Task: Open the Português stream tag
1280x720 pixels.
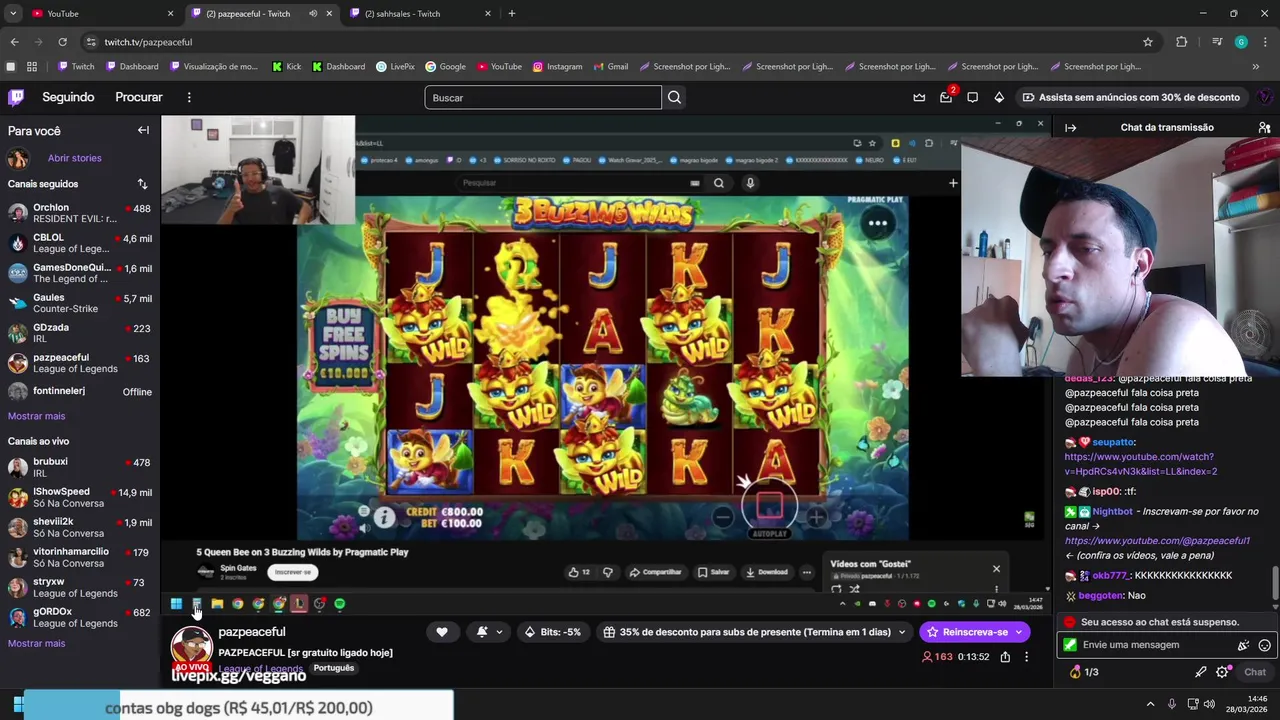Action: tap(334, 668)
